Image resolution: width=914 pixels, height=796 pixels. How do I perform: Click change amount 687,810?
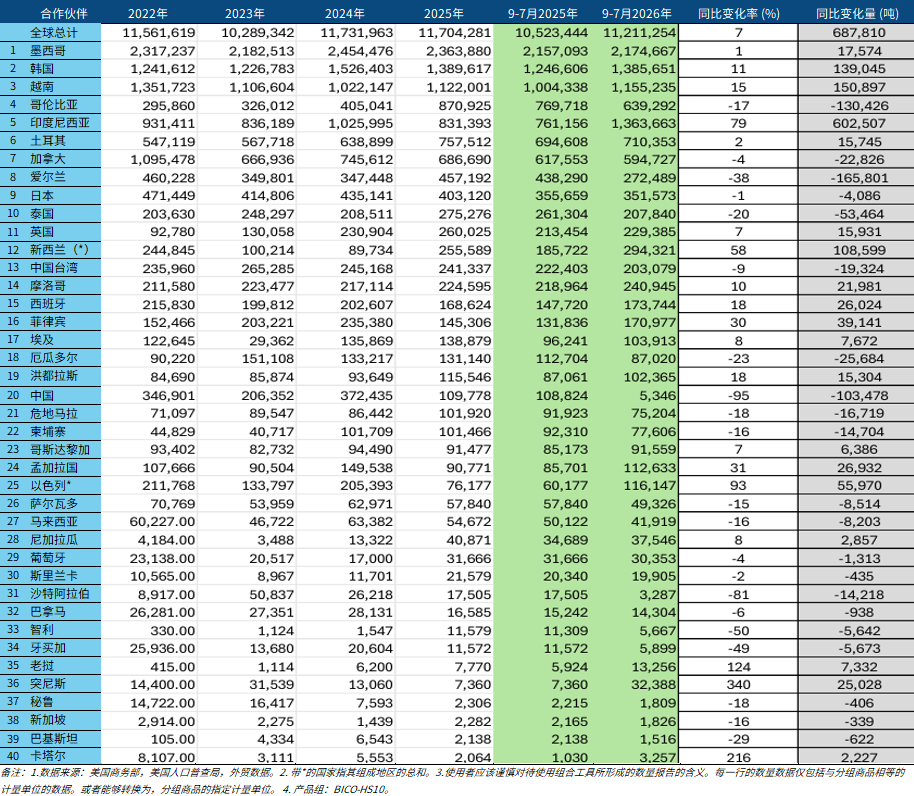point(859,33)
